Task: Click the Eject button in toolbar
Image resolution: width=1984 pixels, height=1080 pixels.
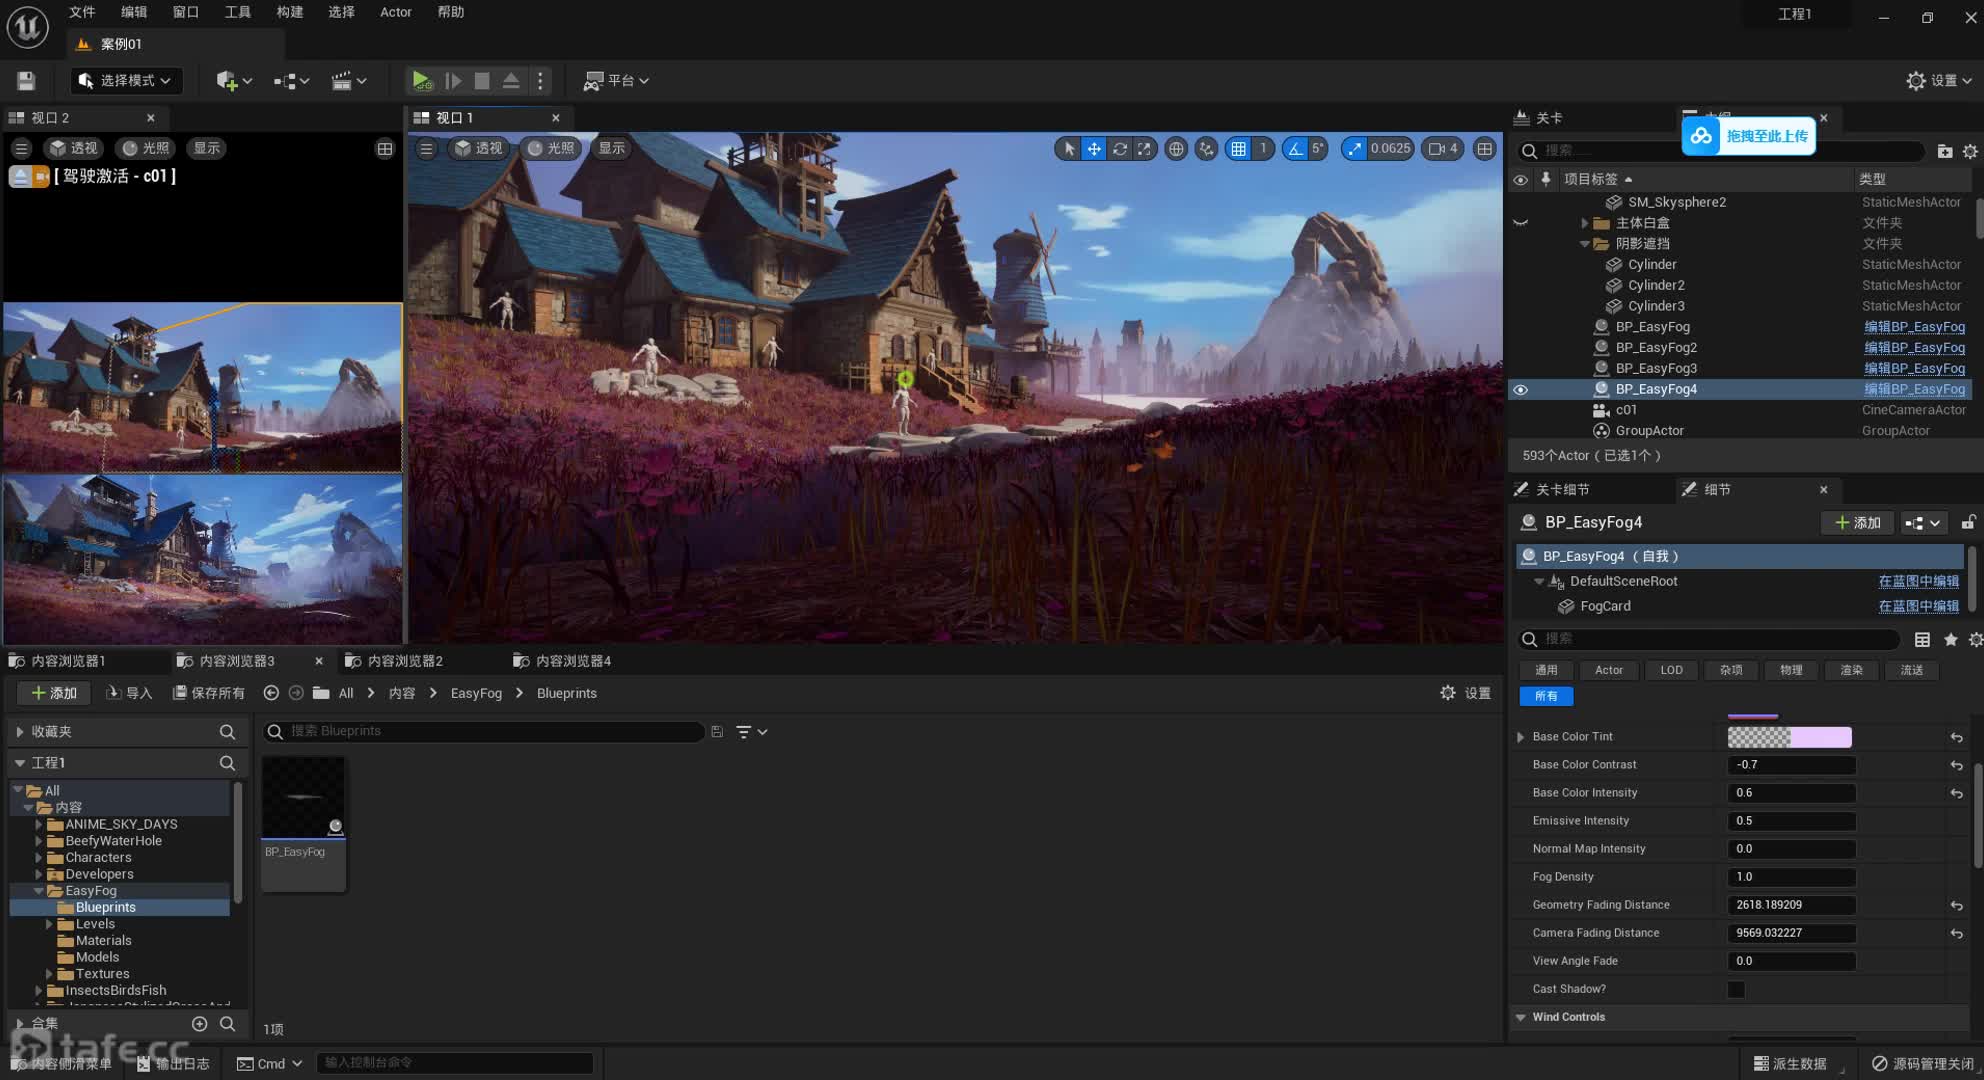Action: click(511, 80)
